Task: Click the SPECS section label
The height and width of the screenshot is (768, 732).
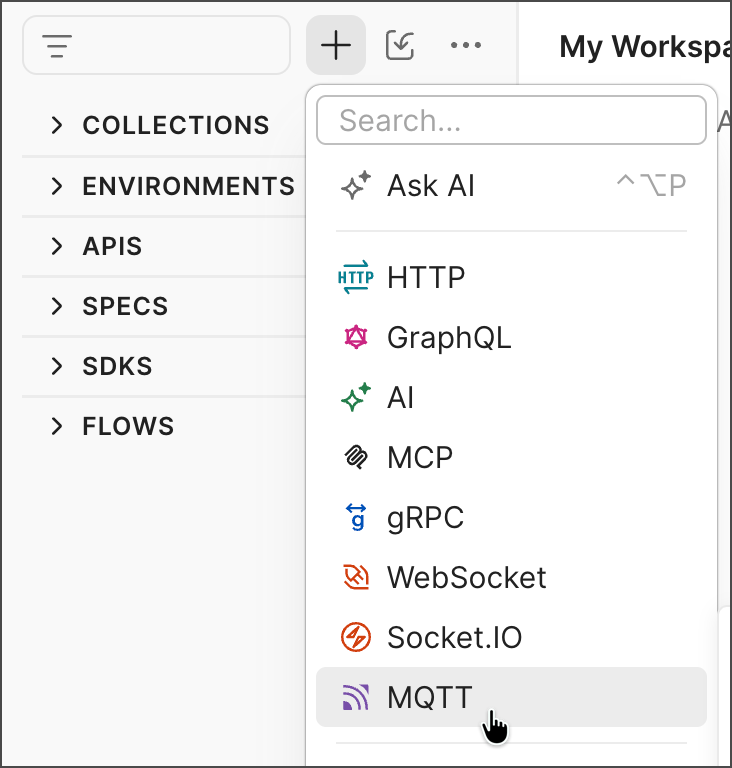Action: pos(125,306)
